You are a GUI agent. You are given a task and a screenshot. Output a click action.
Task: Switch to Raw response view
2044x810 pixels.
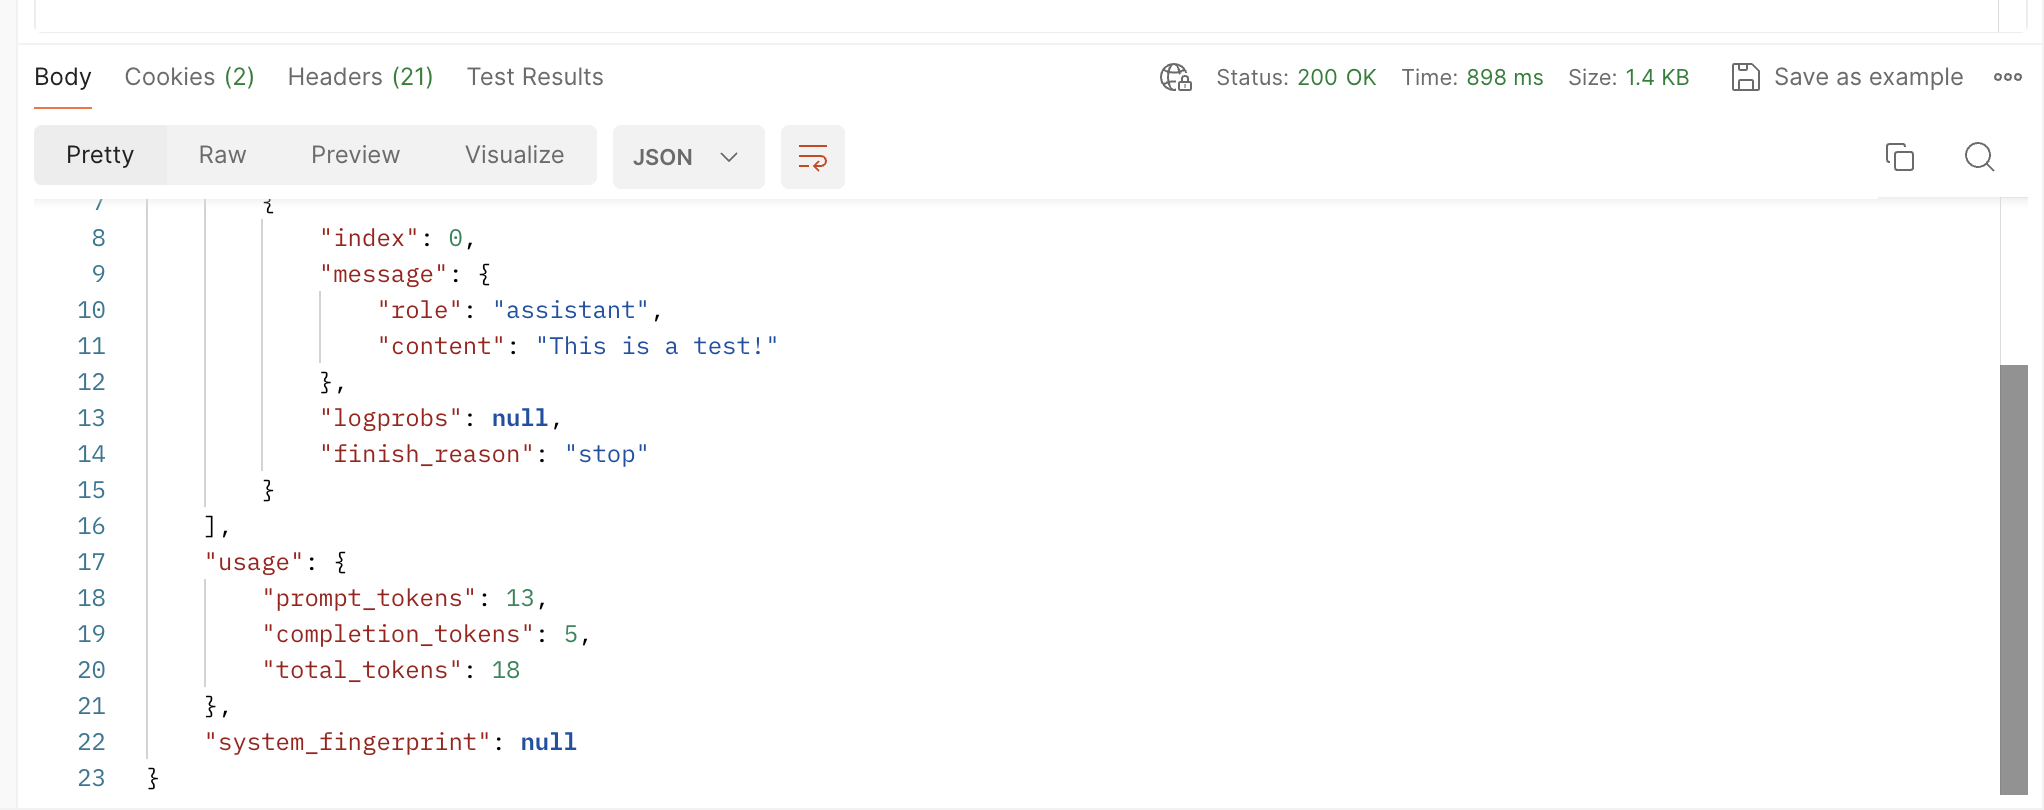click(222, 155)
